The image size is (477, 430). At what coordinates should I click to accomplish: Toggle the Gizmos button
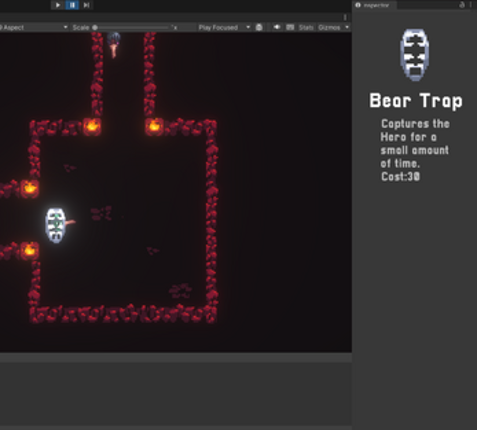click(329, 27)
